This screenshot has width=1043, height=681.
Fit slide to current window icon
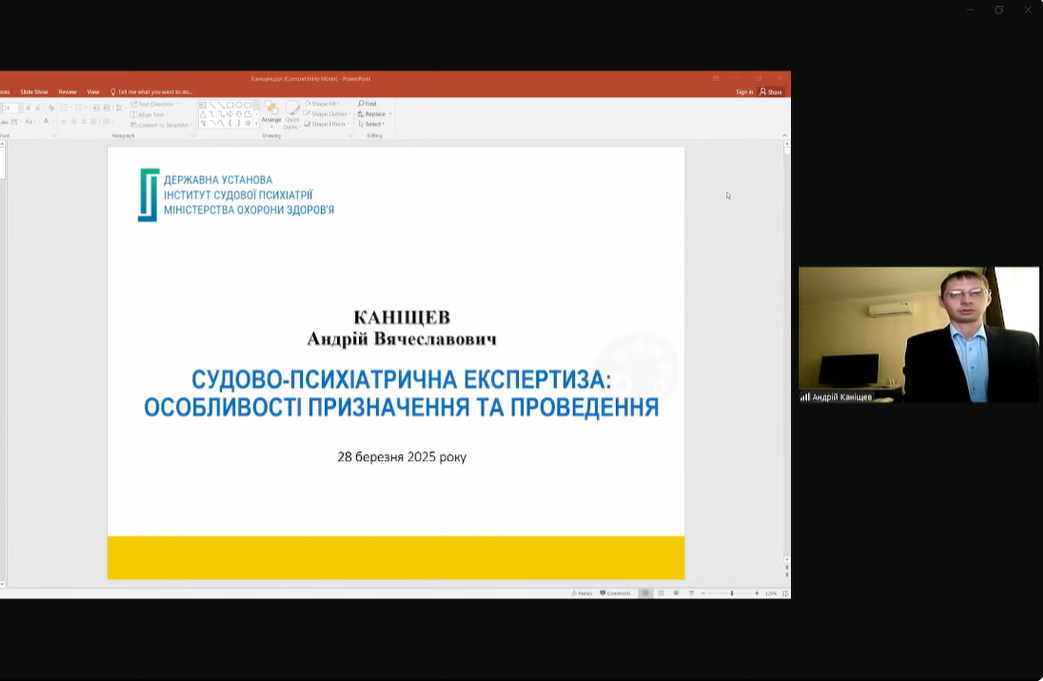point(786,593)
